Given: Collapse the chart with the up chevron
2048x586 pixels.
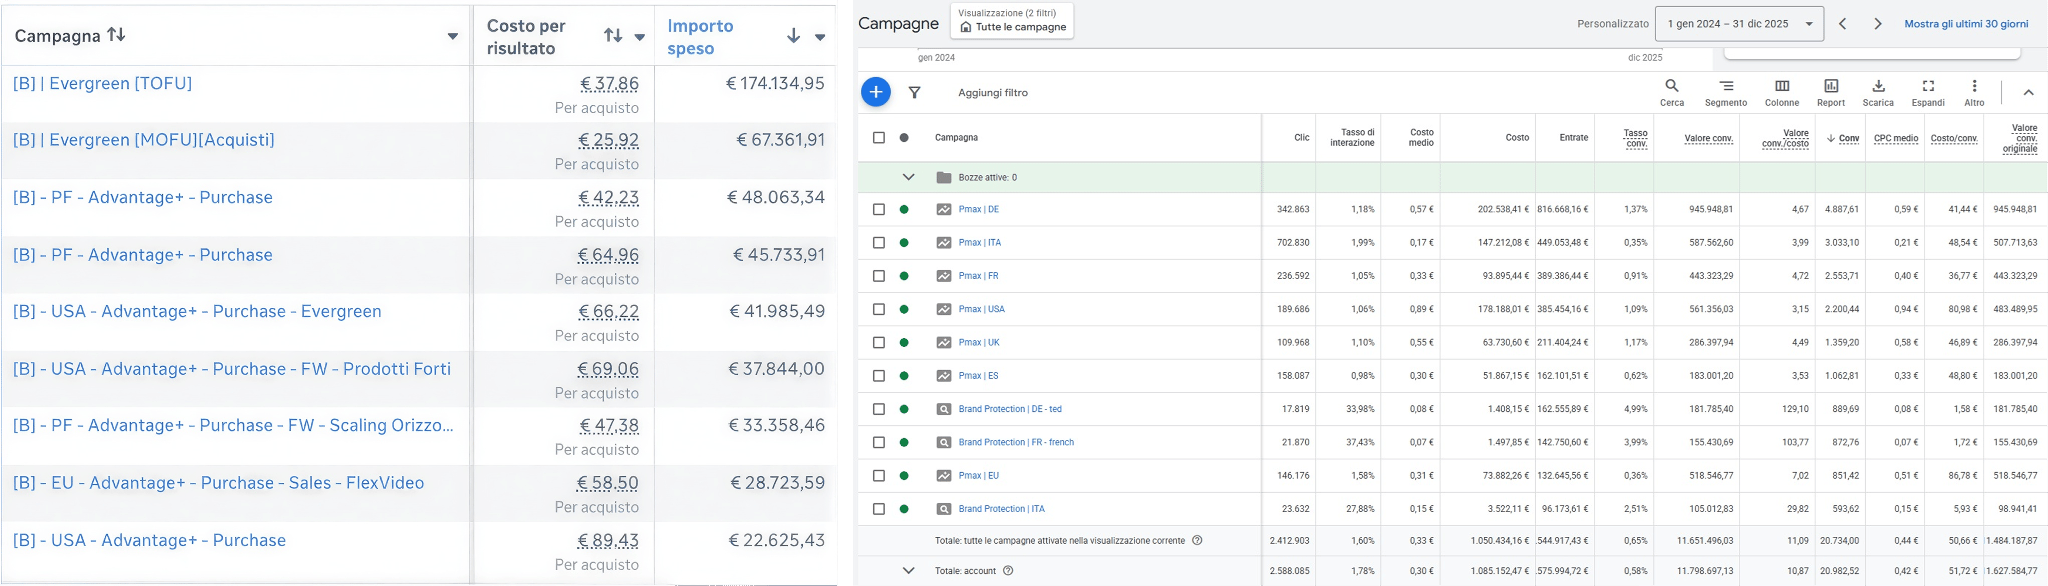Looking at the screenshot, I should 2028,92.
